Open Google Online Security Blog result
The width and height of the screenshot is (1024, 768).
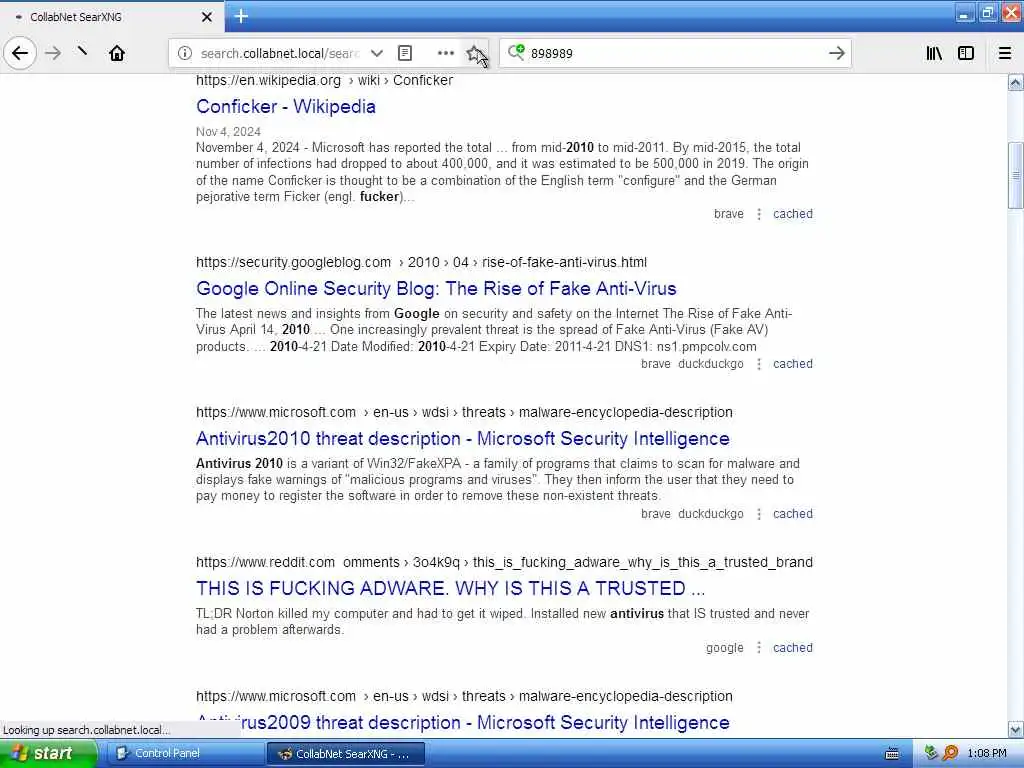pos(436,289)
